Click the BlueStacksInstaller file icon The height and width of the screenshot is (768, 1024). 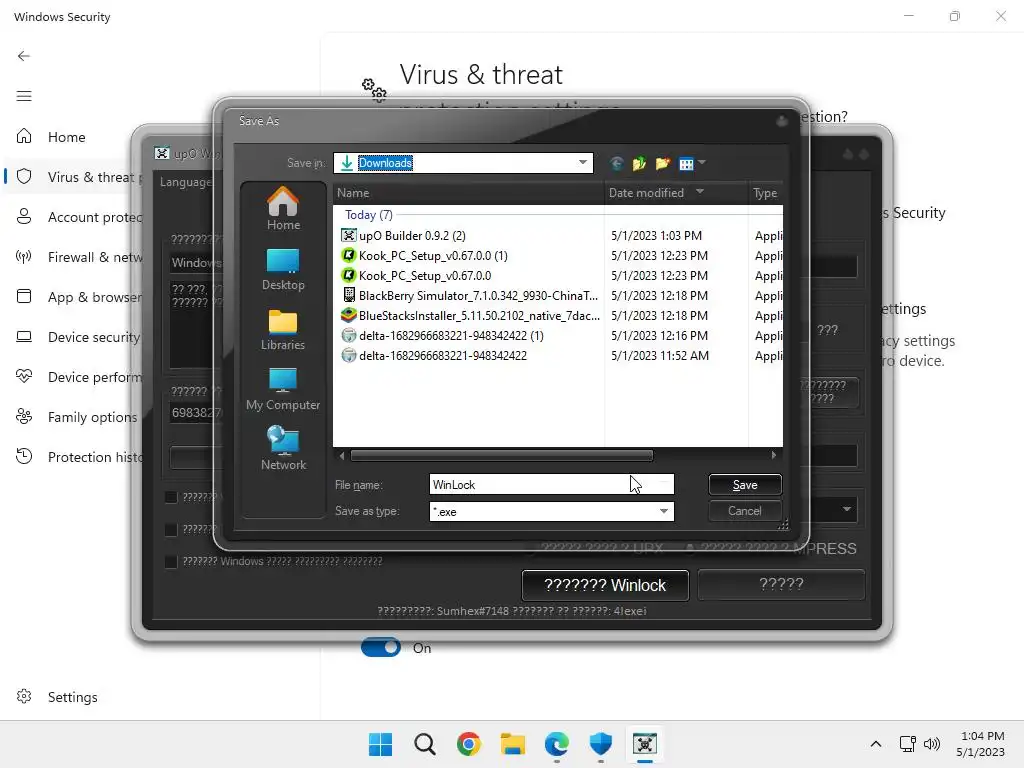[x=349, y=315]
